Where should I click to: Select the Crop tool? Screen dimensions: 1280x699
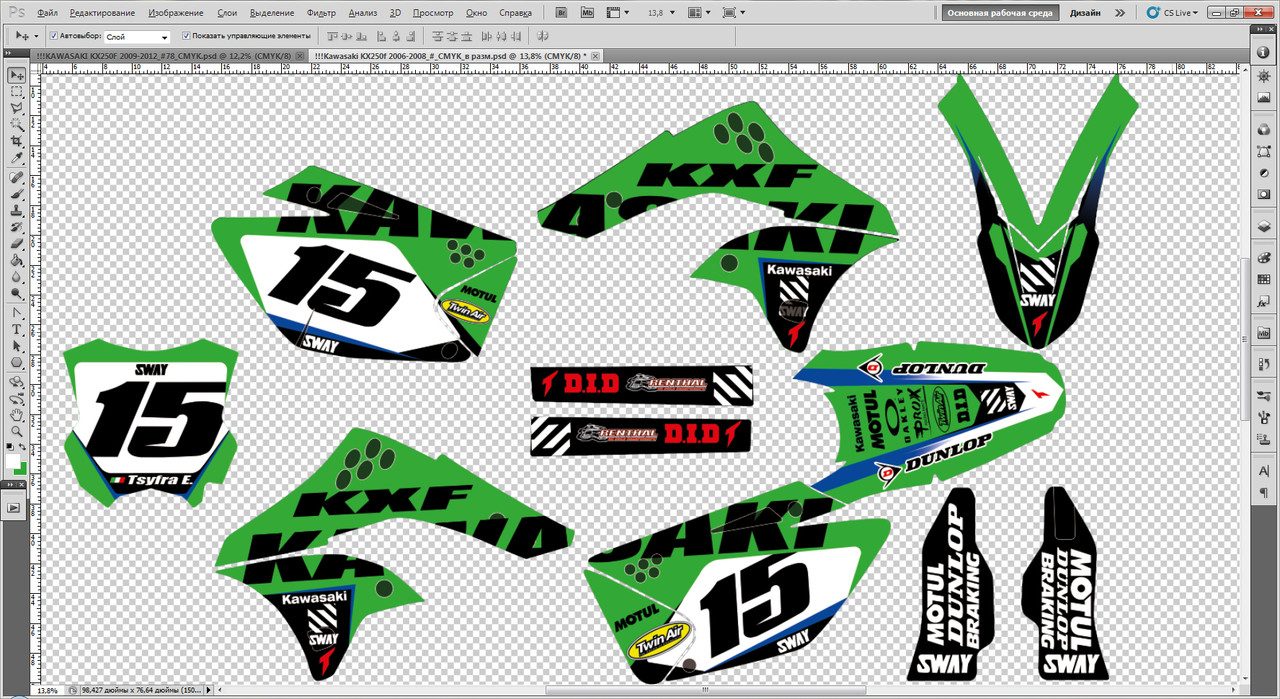17,140
